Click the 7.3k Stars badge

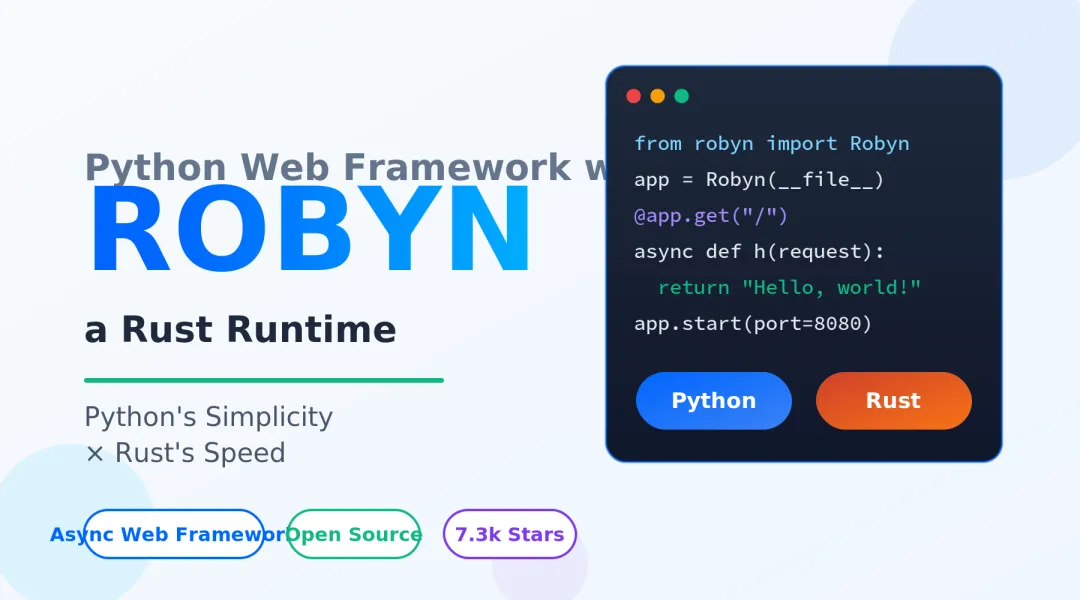coord(510,534)
